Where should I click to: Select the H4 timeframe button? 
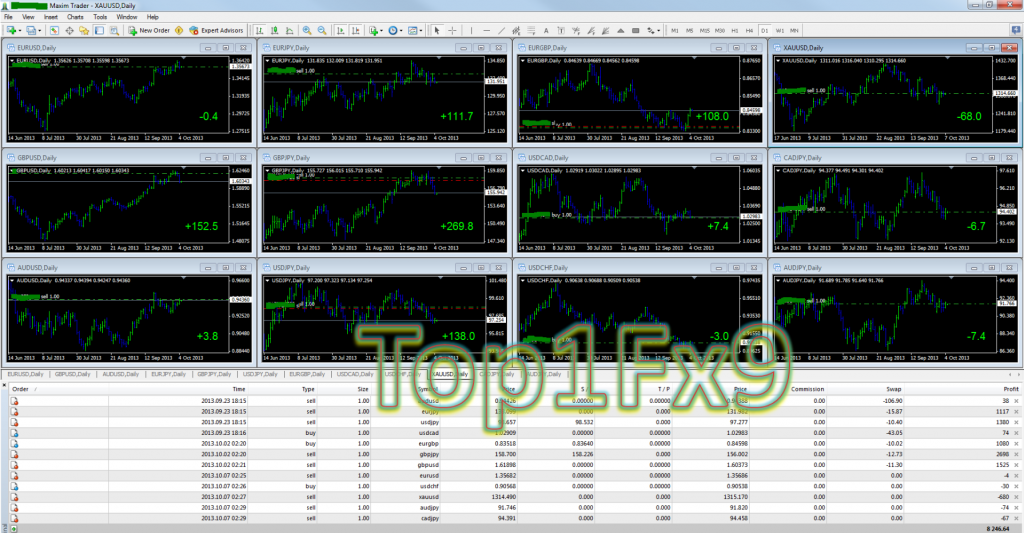(x=748, y=31)
